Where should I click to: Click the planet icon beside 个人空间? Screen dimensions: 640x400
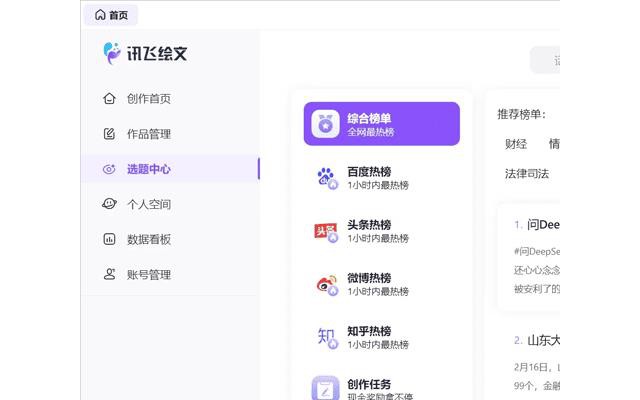pos(109,204)
